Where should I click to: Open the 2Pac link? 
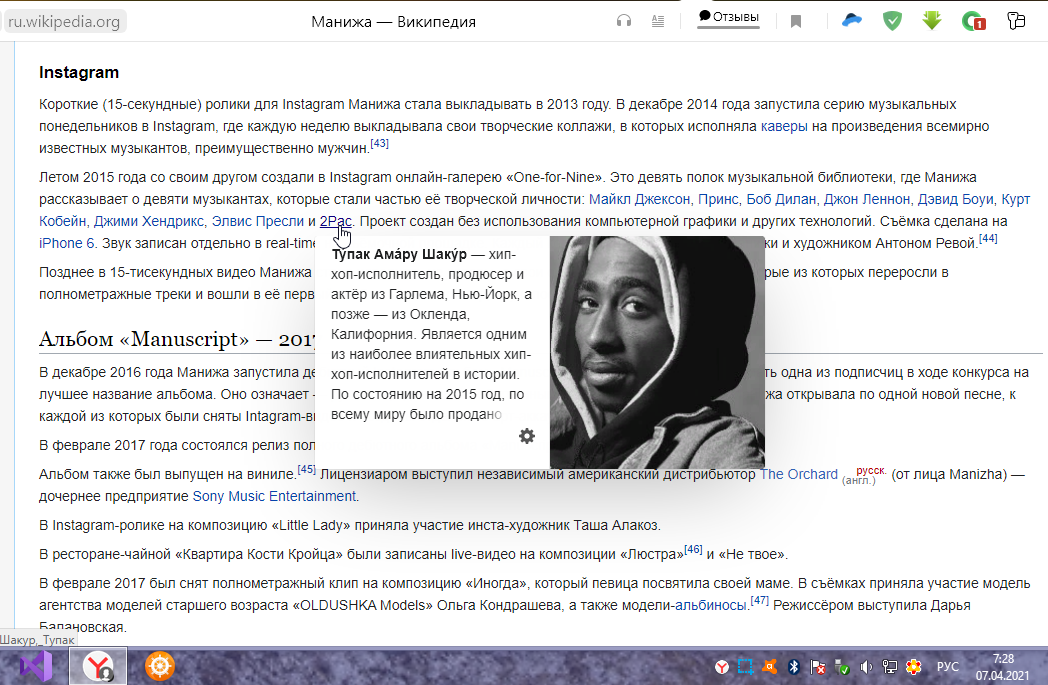click(x=336, y=221)
